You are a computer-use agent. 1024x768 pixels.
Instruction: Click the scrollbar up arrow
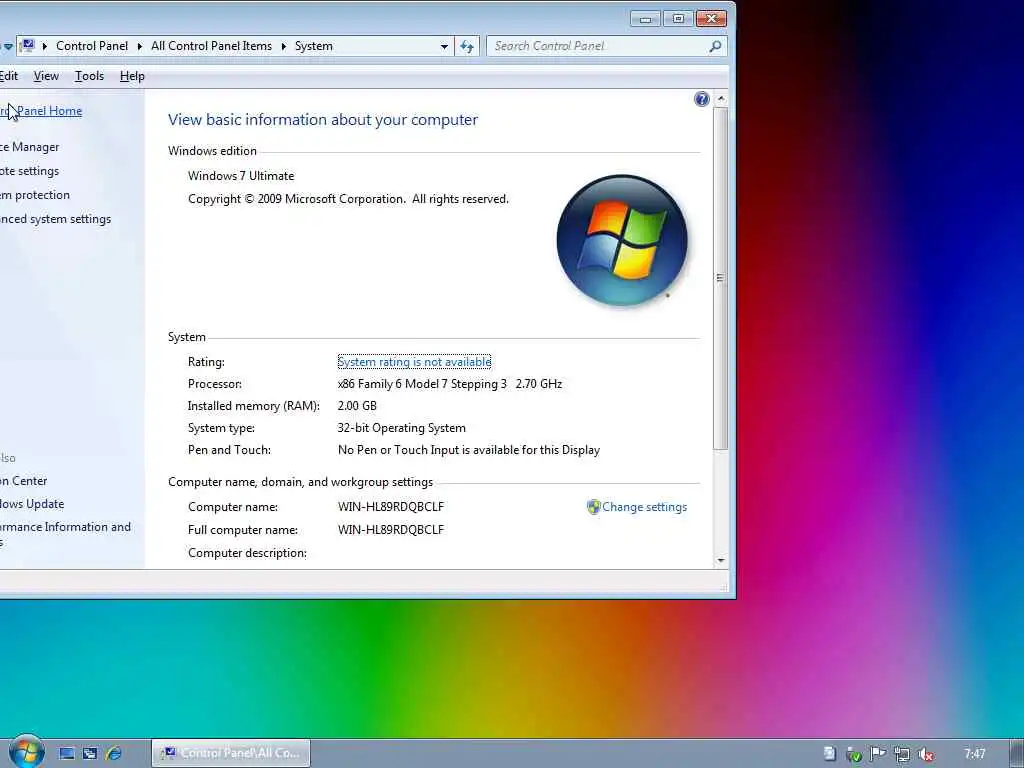(720, 99)
